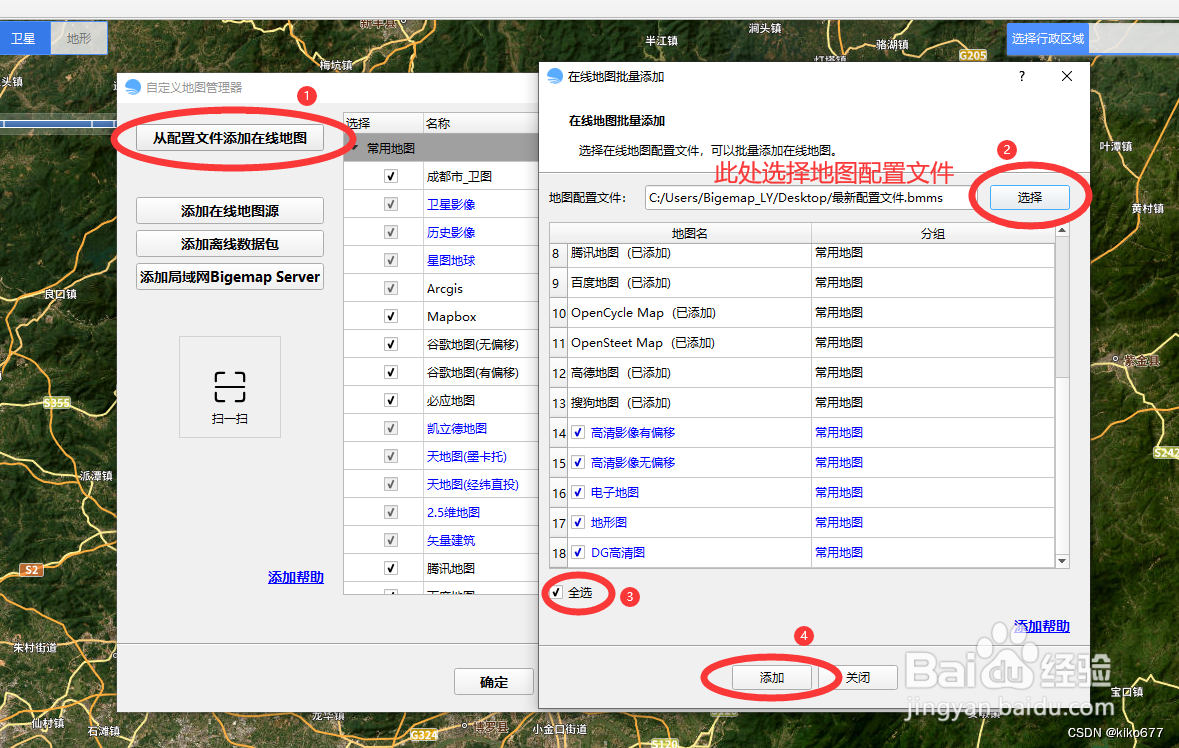Switch to the 卫星 map tab
The image size is (1179, 748).
tap(24, 37)
